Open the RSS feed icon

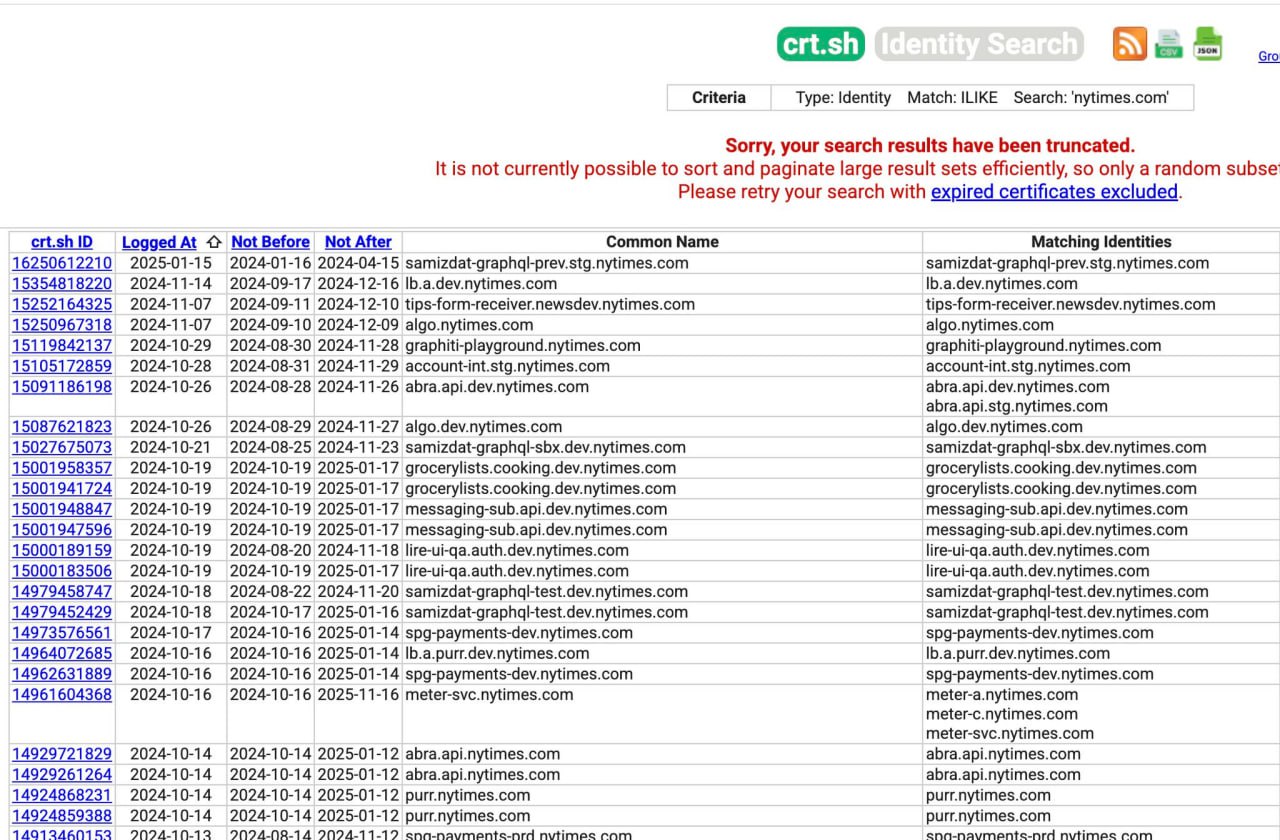(x=1130, y=44)
